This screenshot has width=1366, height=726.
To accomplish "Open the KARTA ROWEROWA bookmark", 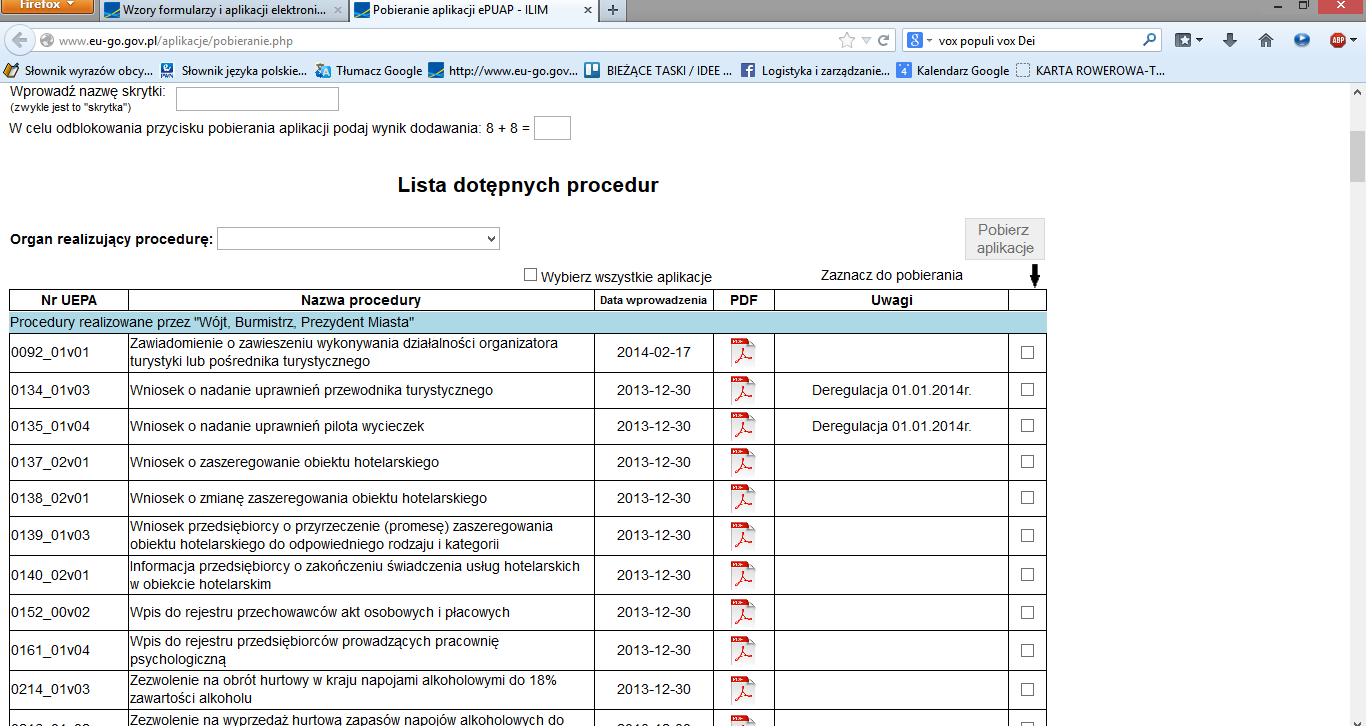I will coord(1090,70).
